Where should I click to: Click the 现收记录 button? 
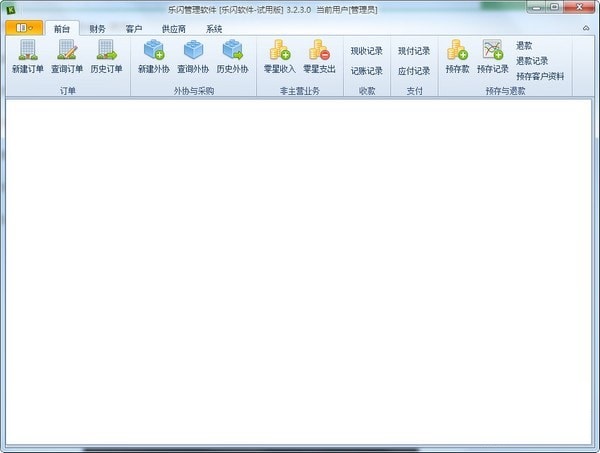(x=366, y=51)
